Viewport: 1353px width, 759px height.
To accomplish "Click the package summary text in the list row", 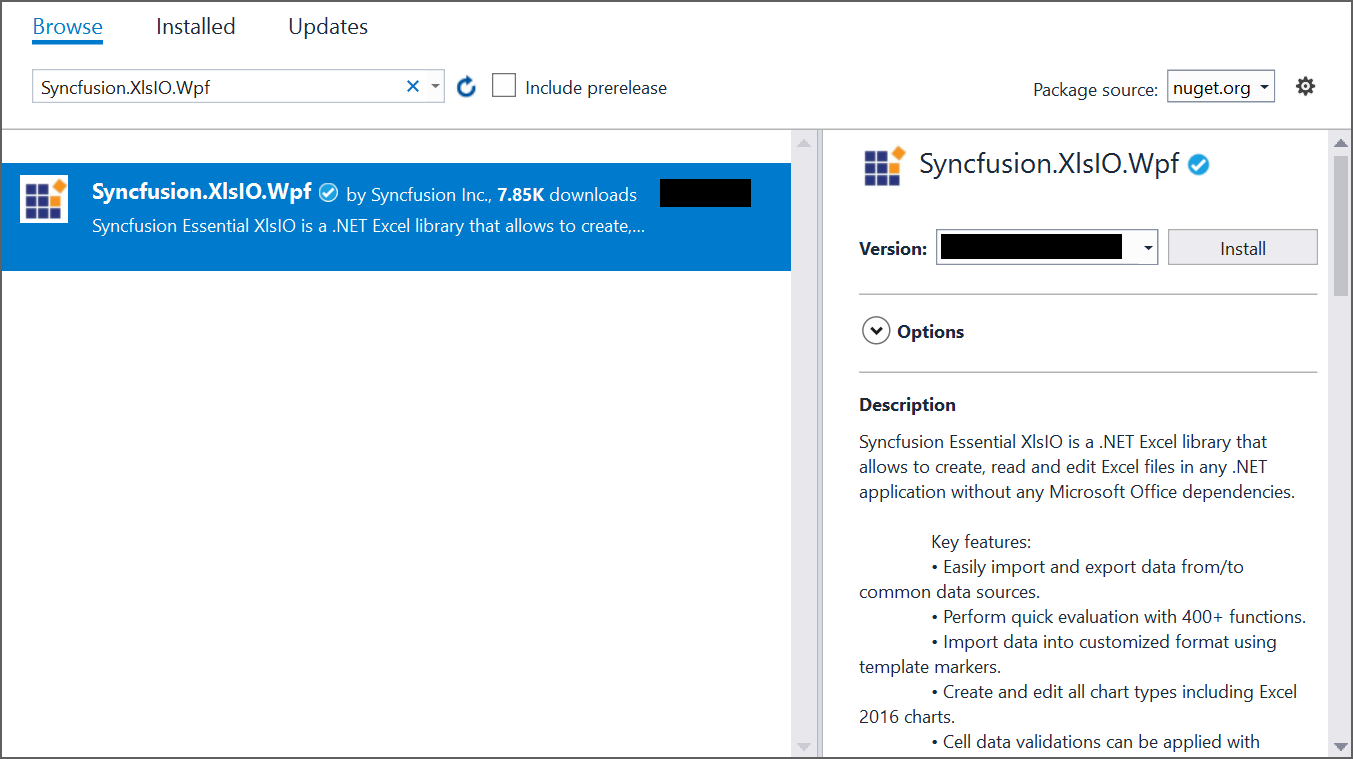I will 368,226.
